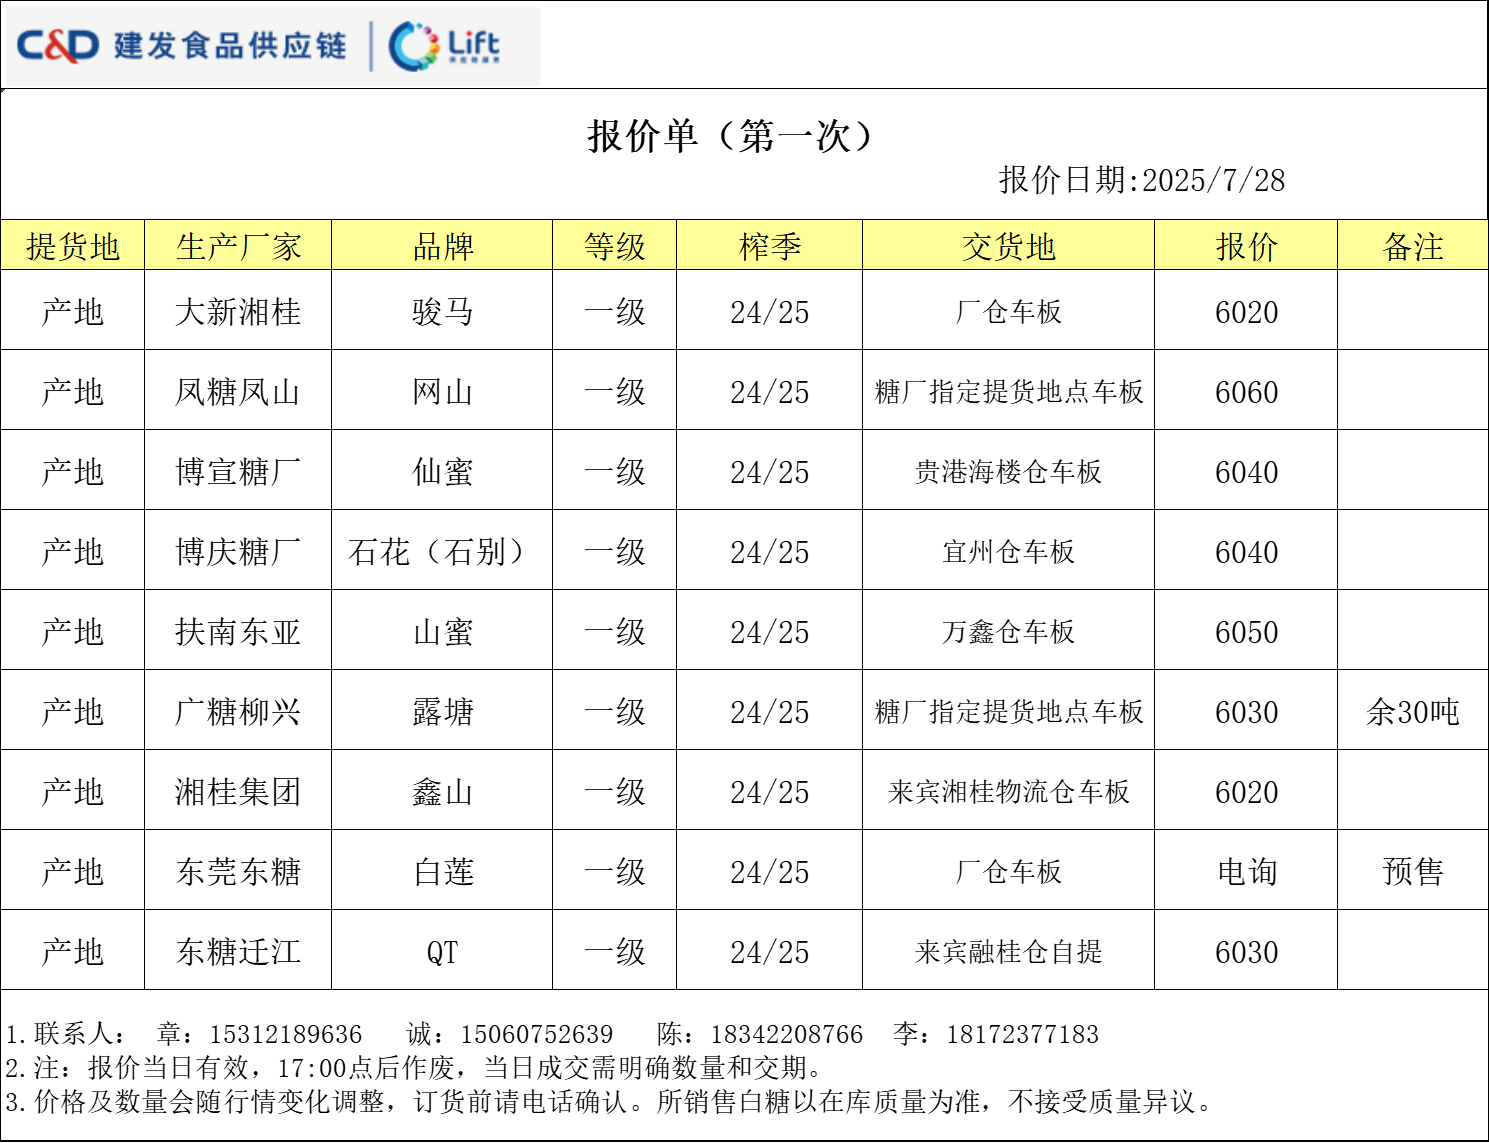Select the QT brand cell
Image resolution: width=1489 pixels, height=1143 pixels.
tap(442, 952)
